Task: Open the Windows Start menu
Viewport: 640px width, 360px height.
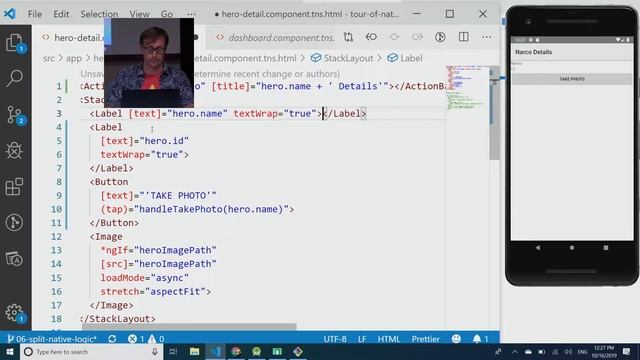Action: click(10, 351)
